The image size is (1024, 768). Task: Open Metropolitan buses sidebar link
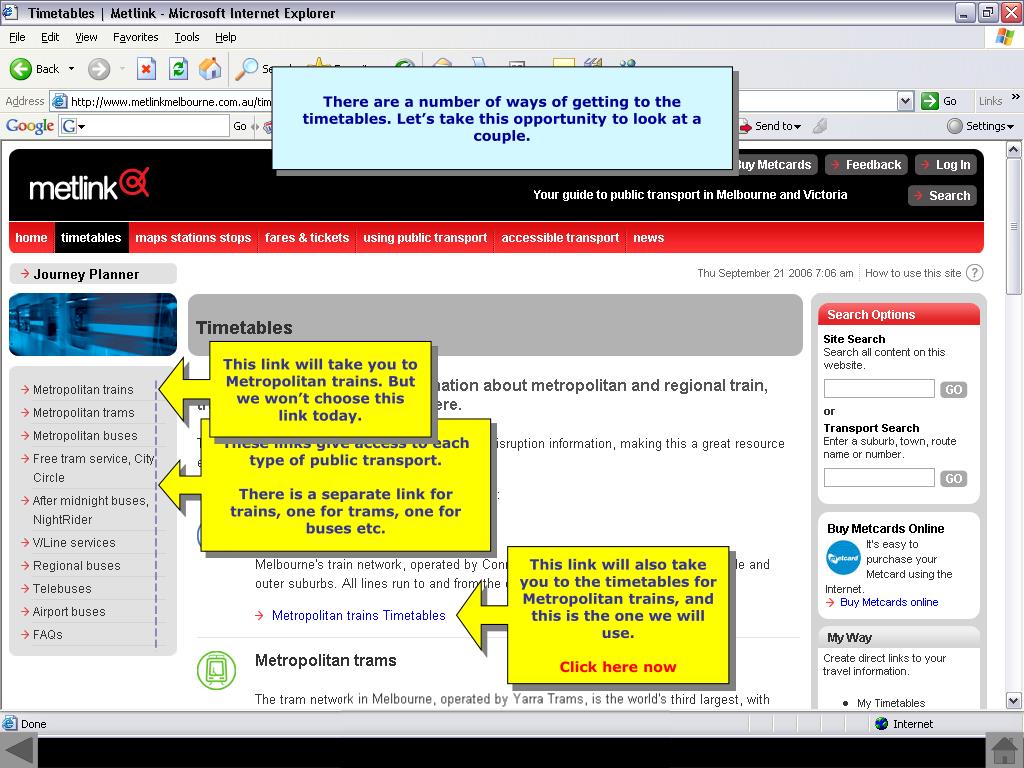click(85, 436)
